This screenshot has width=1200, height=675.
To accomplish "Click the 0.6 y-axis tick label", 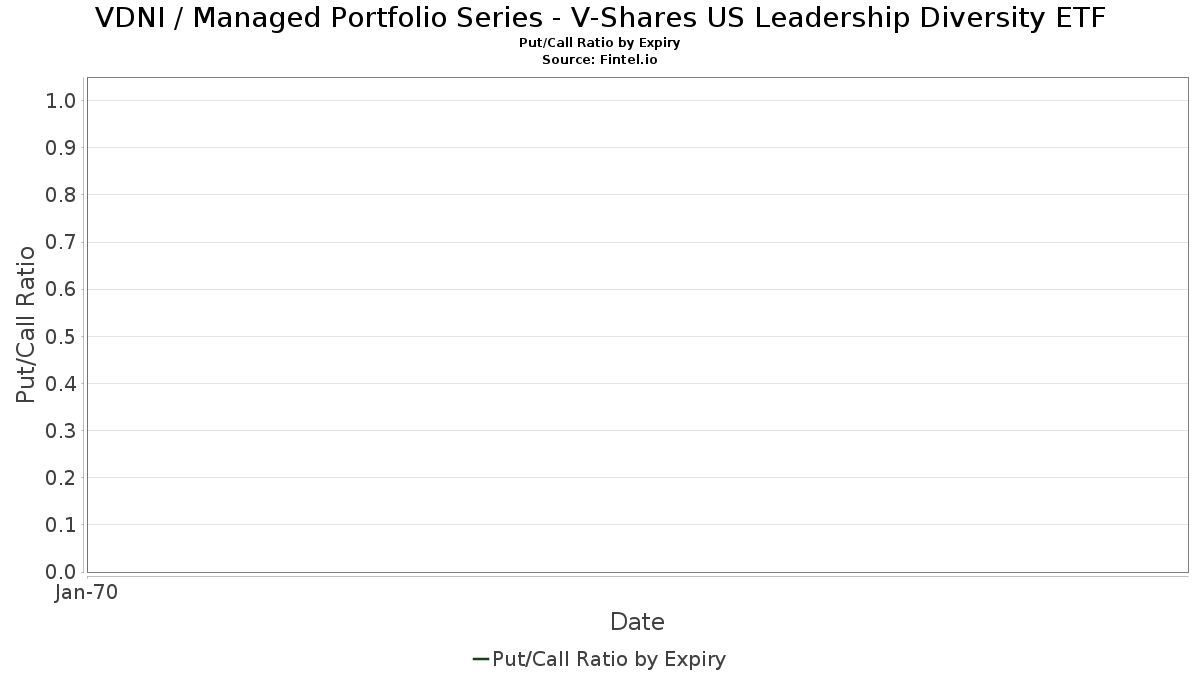I will click(61, 289).
